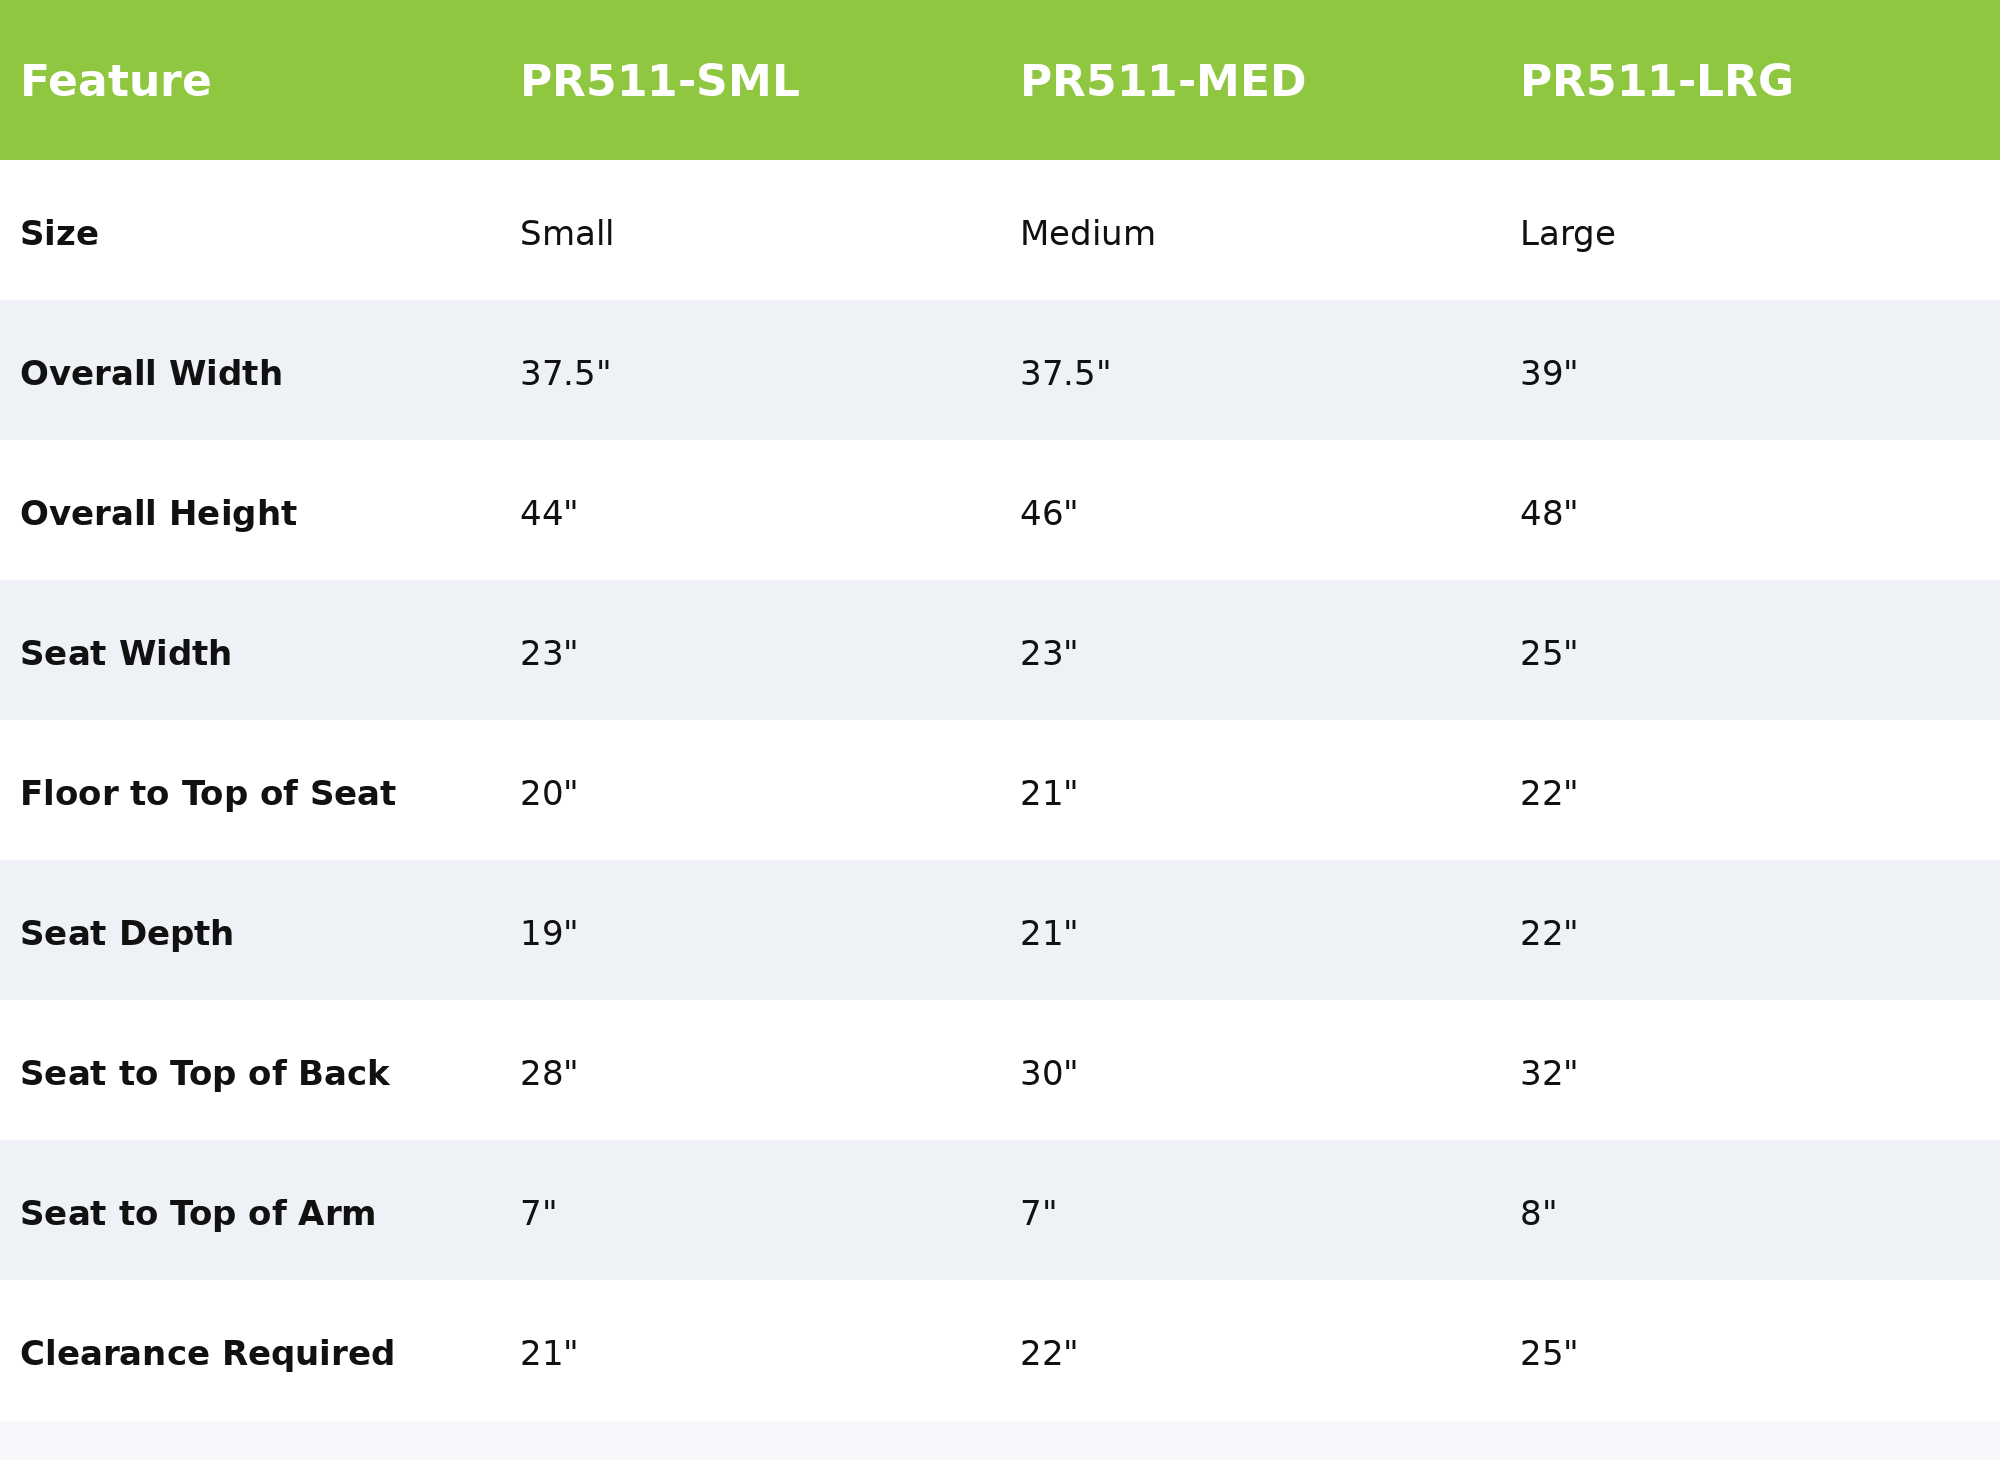Click the Overall Height row label
The height and width of the screenshot is (1460, 2000).
[x=158, y=514]
